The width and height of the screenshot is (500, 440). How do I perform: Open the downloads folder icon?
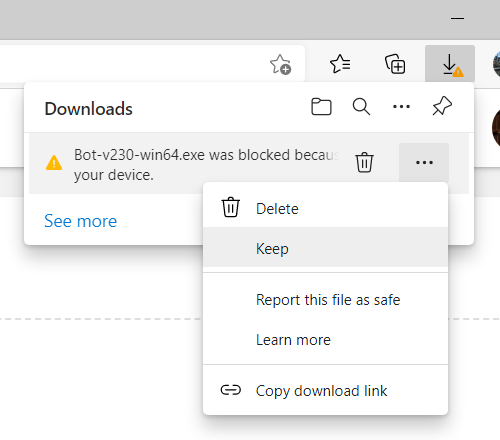coord(321,107)
